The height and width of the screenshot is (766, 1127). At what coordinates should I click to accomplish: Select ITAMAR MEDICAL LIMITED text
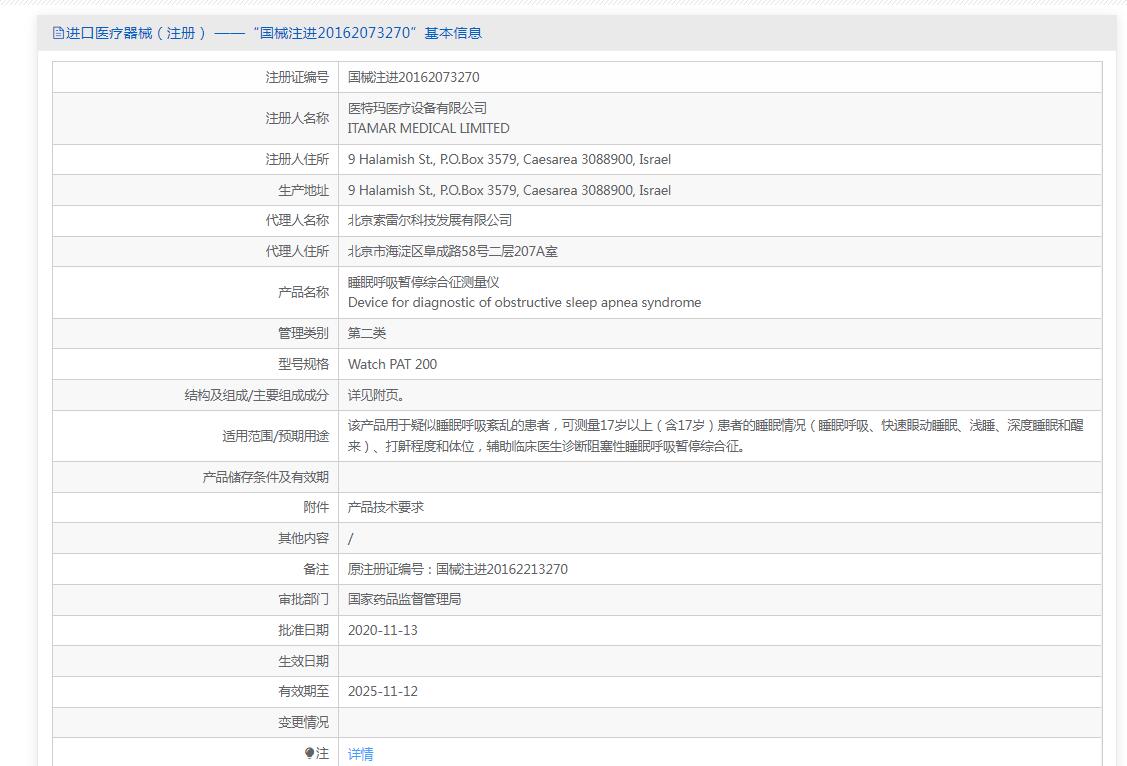[428, 129]
